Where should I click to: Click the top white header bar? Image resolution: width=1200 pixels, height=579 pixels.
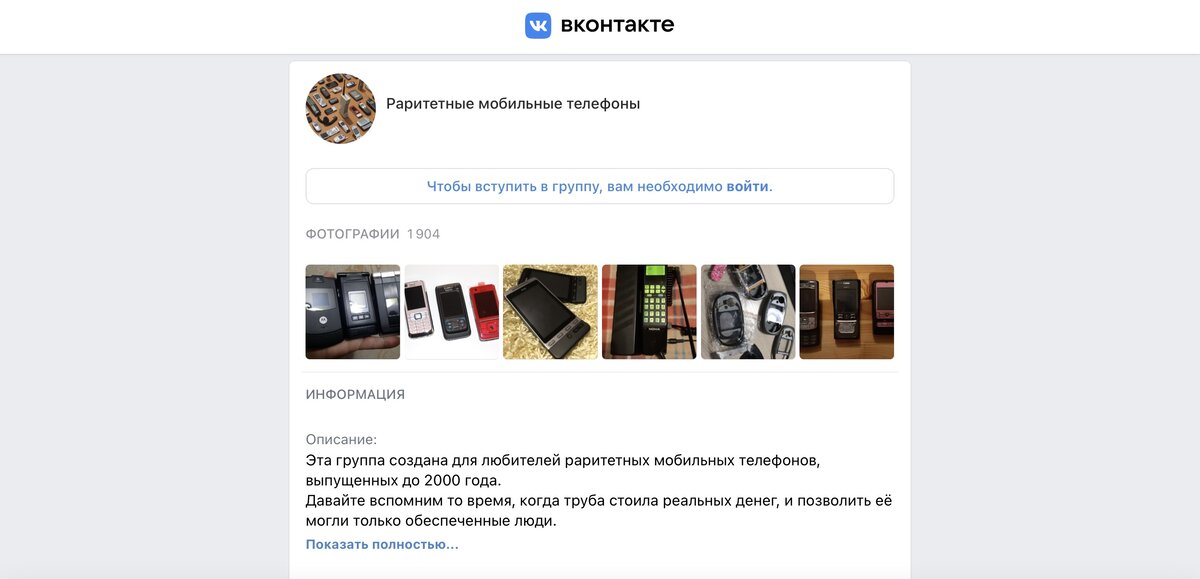tap(600, 26)
